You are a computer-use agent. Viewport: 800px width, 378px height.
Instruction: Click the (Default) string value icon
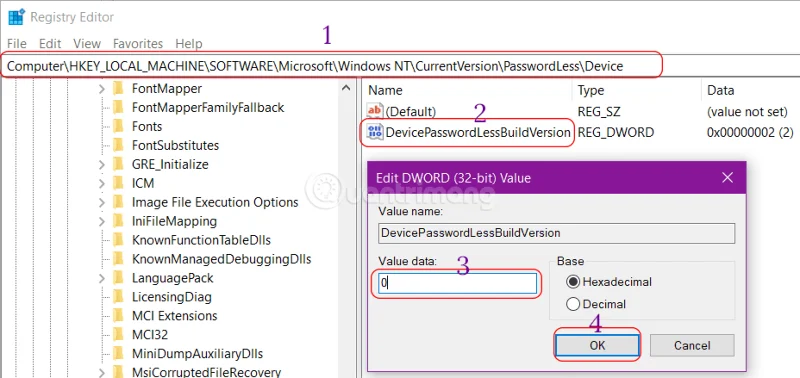375,111
